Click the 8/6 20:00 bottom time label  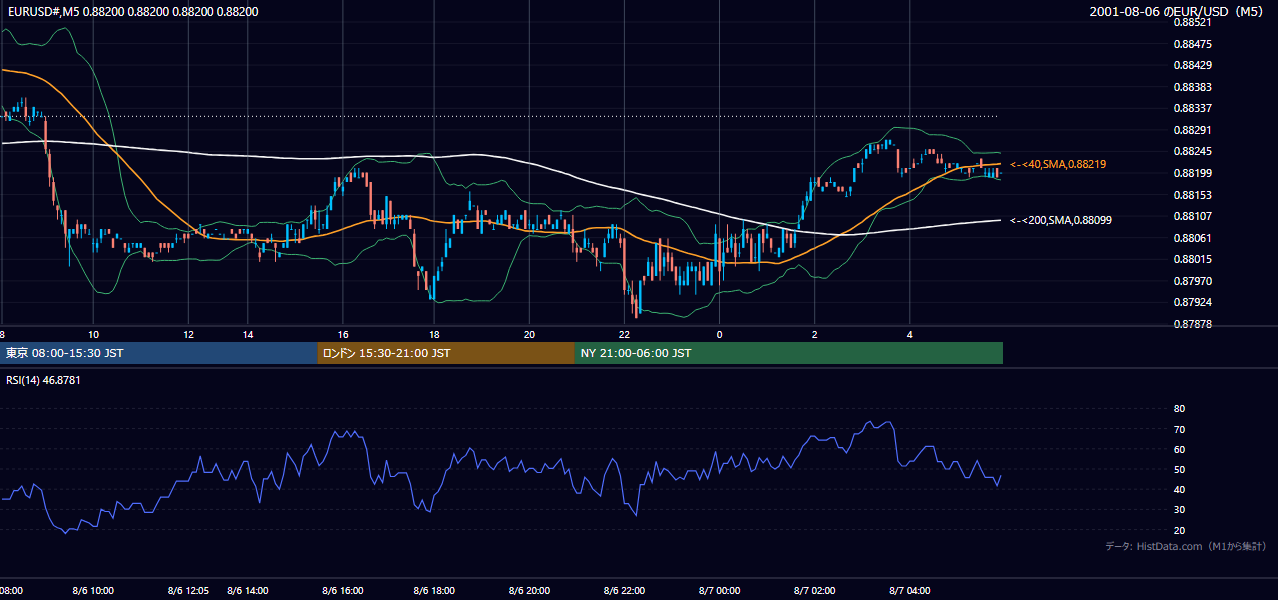click(529, 591)
